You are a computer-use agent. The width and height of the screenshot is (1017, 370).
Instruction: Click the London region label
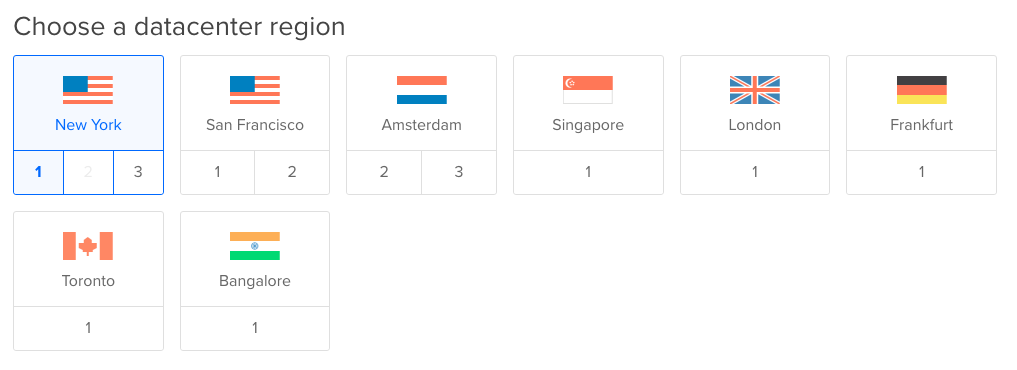755,125
